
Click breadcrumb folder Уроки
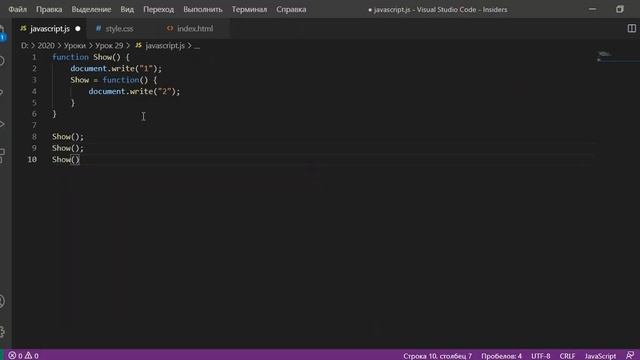(x=74, y=46)
